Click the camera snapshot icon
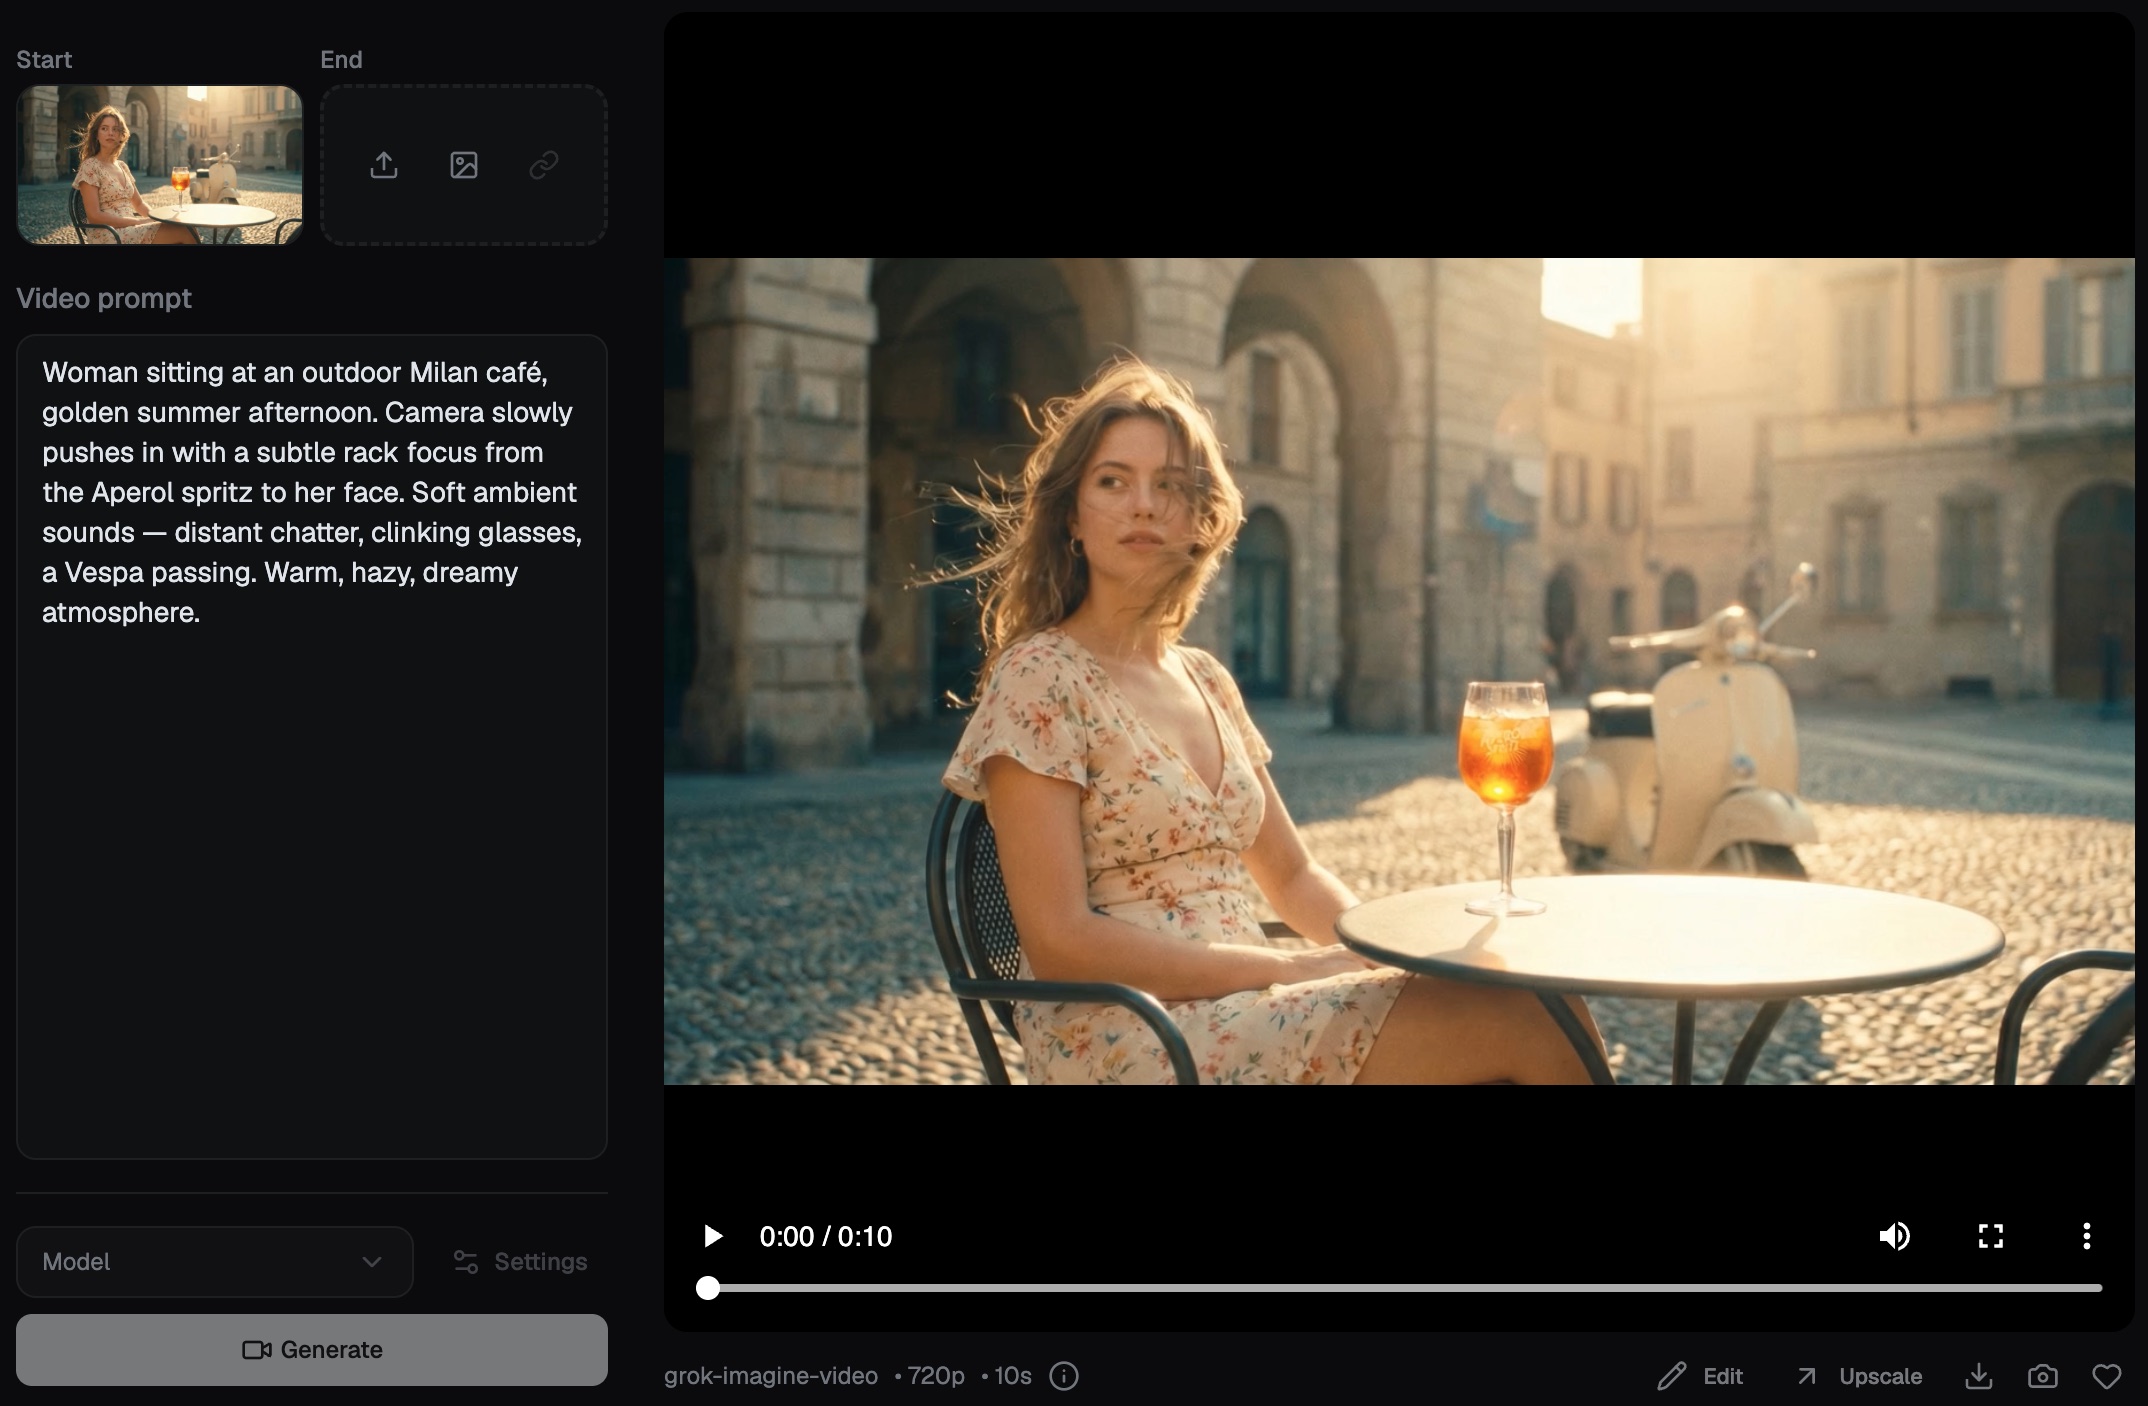2148x1406 pixels. pyautogui.click(x=2042, y=1376)
